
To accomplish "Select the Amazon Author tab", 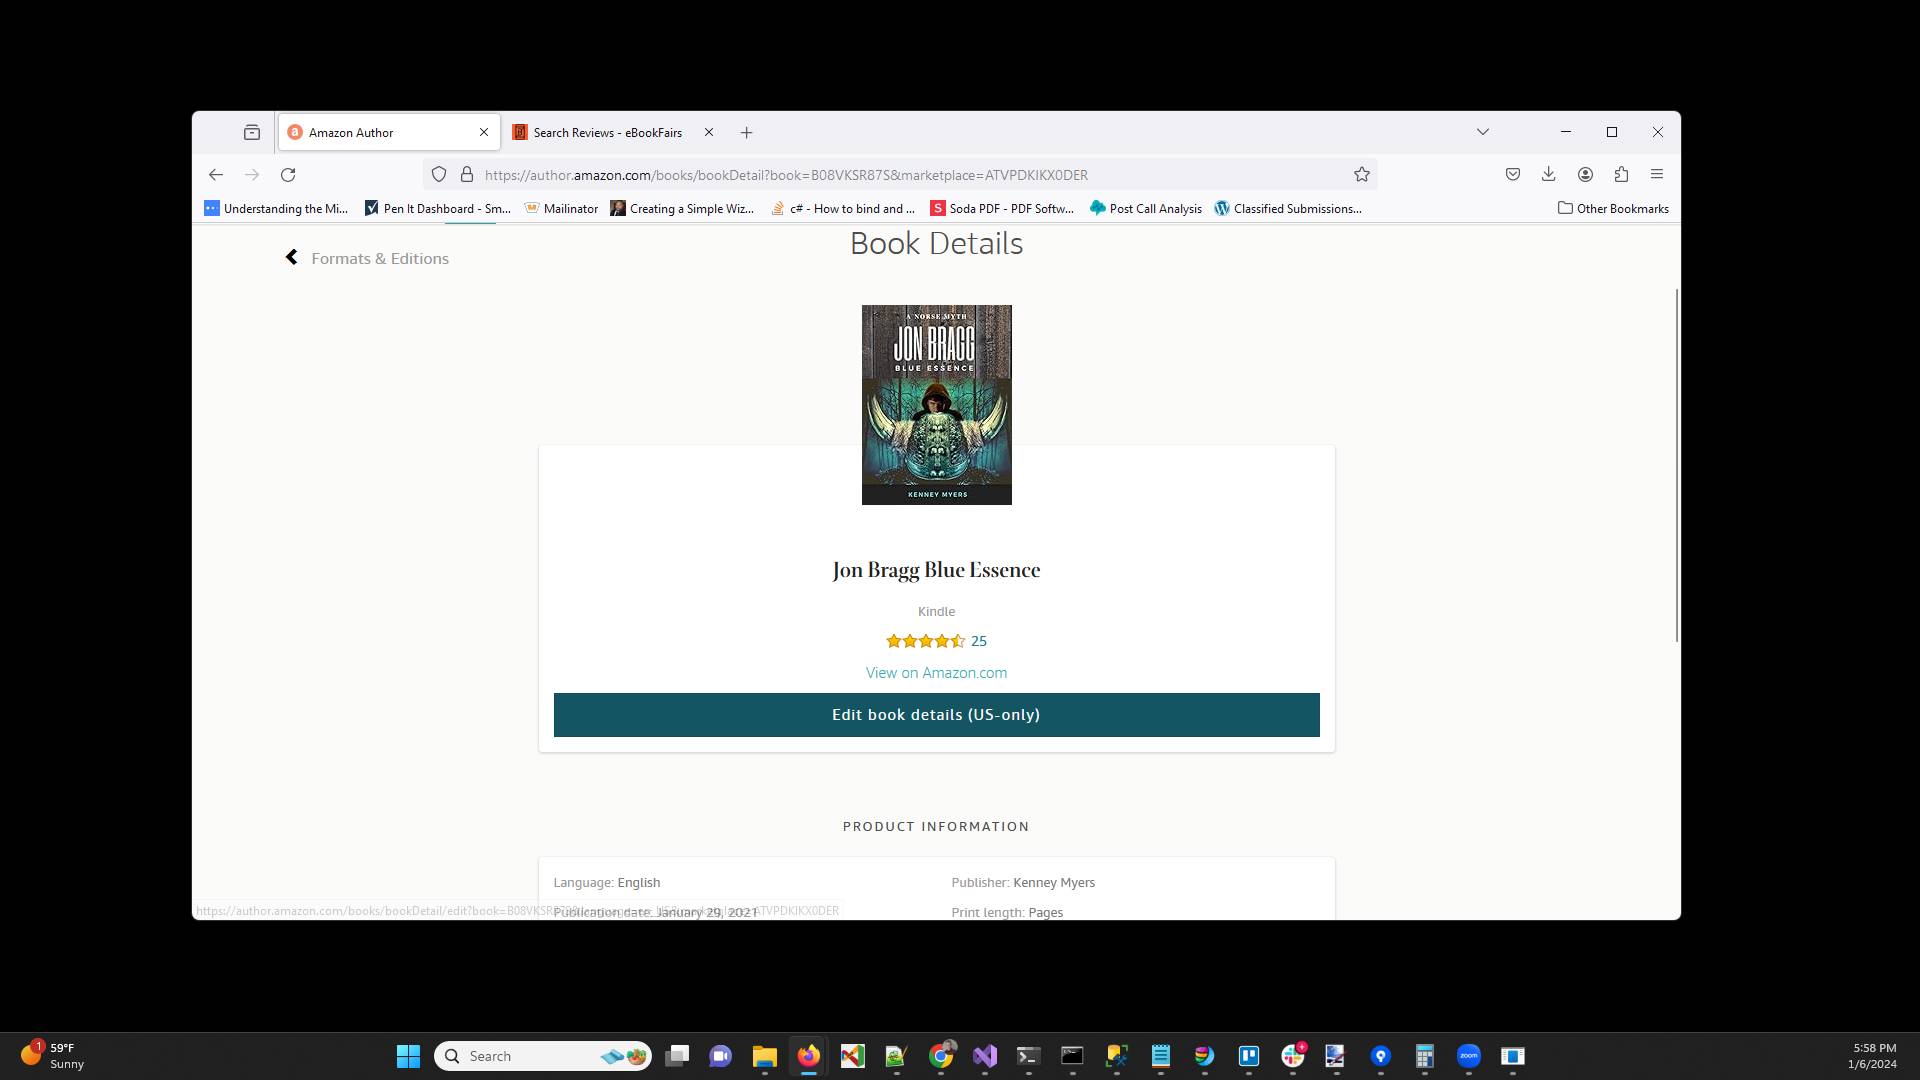I will click(x=380, y=132).
